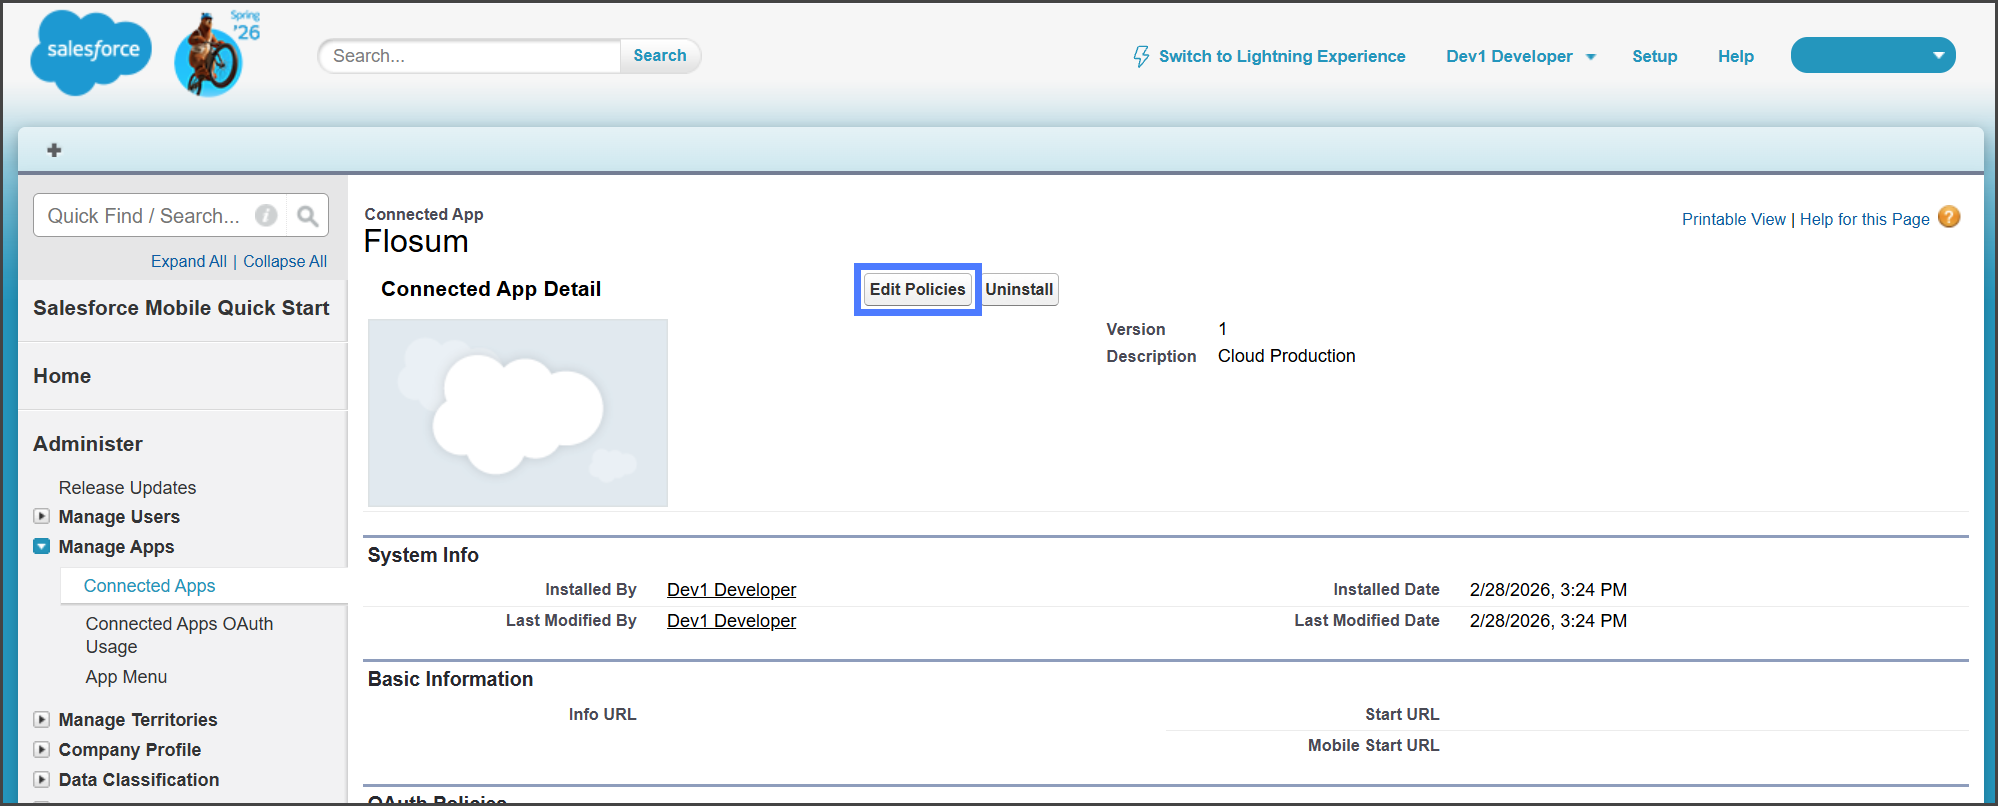Expand the Manage Users section
This screenshot has height=806, width=1998.
41,517
